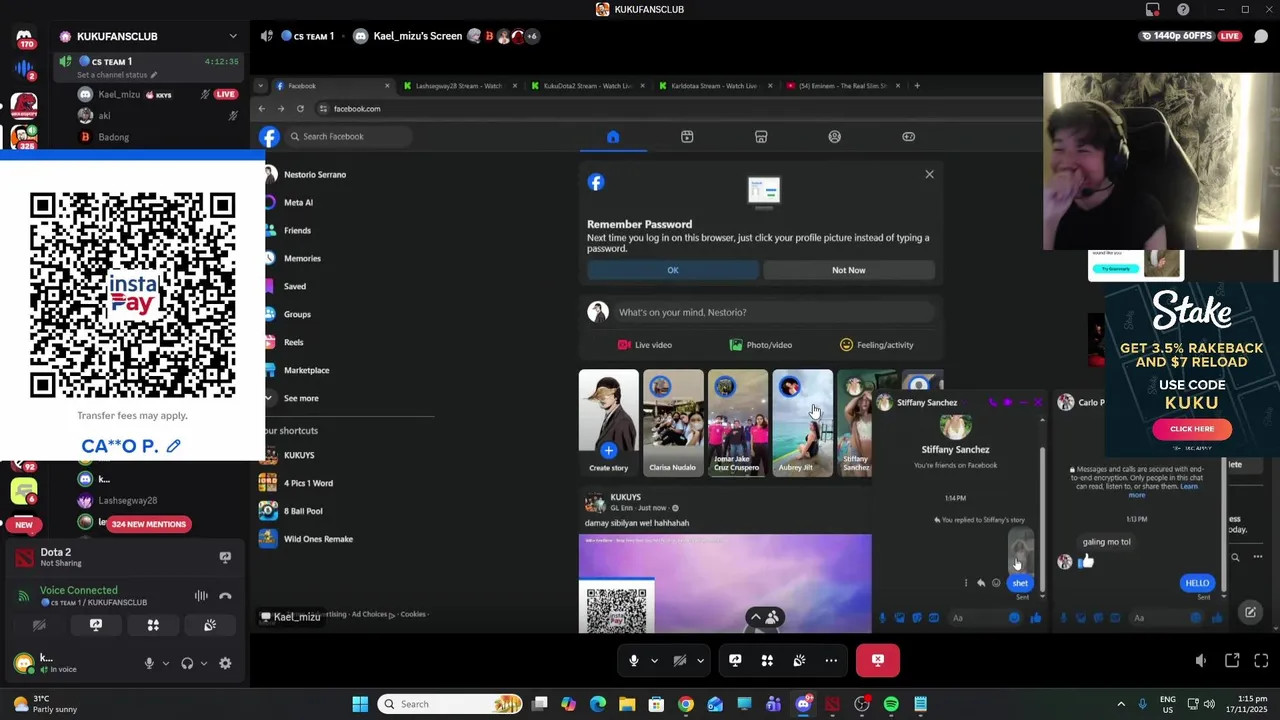The image size is (1280, 720).
Task: Click Facebook Home nav icon
Action: (x=613, y=136)
